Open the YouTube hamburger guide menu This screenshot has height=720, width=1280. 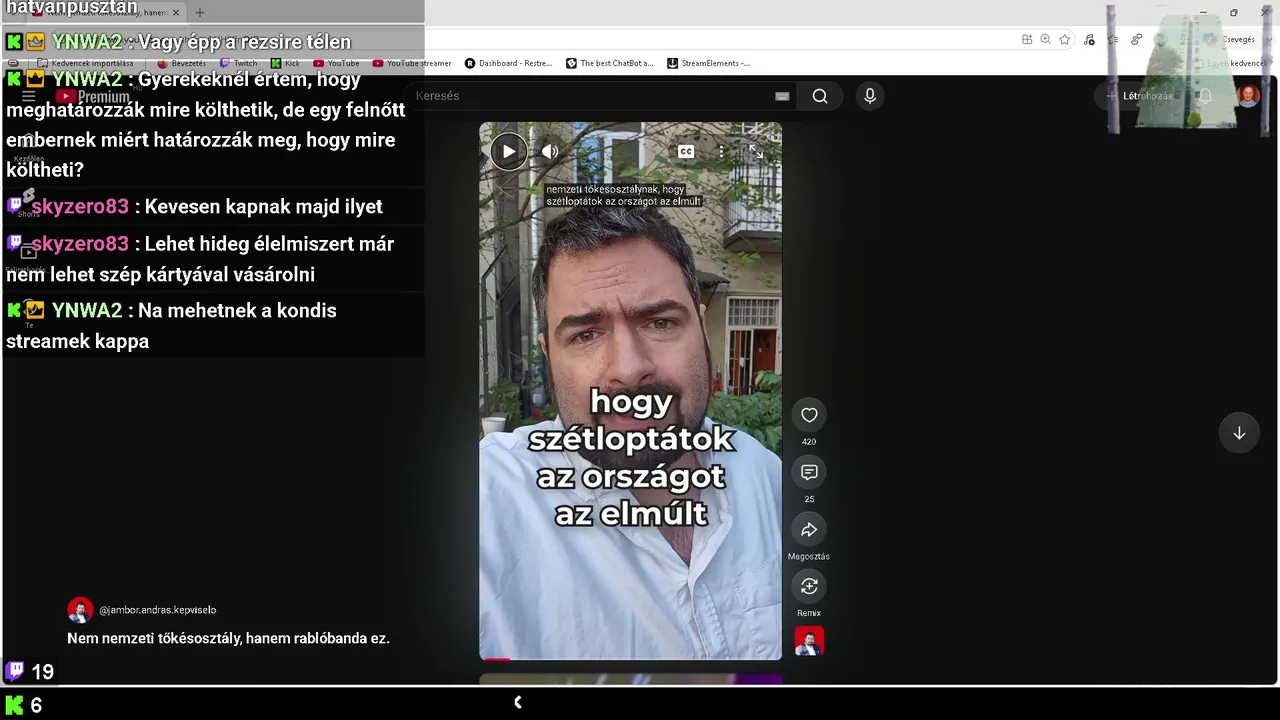click(29, 96)
